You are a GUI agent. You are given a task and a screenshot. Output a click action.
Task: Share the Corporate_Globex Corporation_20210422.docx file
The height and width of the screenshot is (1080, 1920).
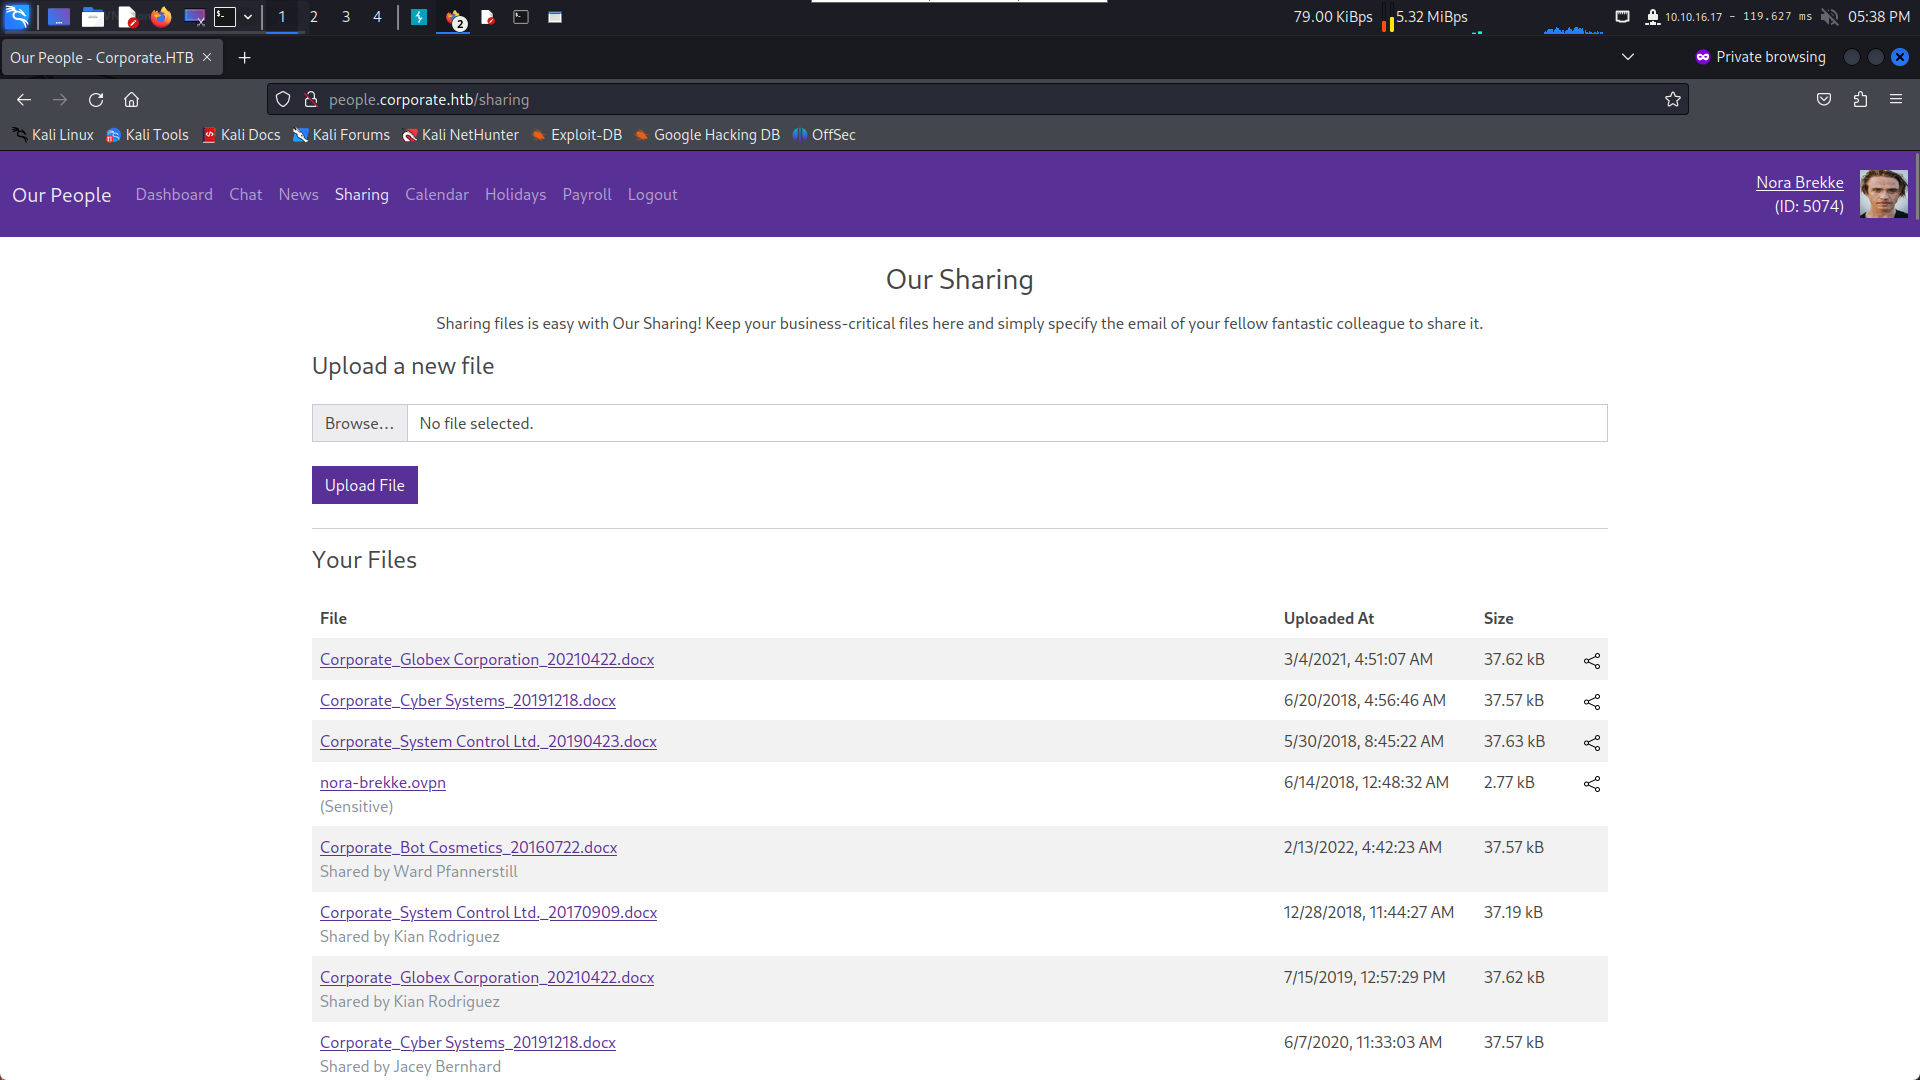pos(1592,661)
